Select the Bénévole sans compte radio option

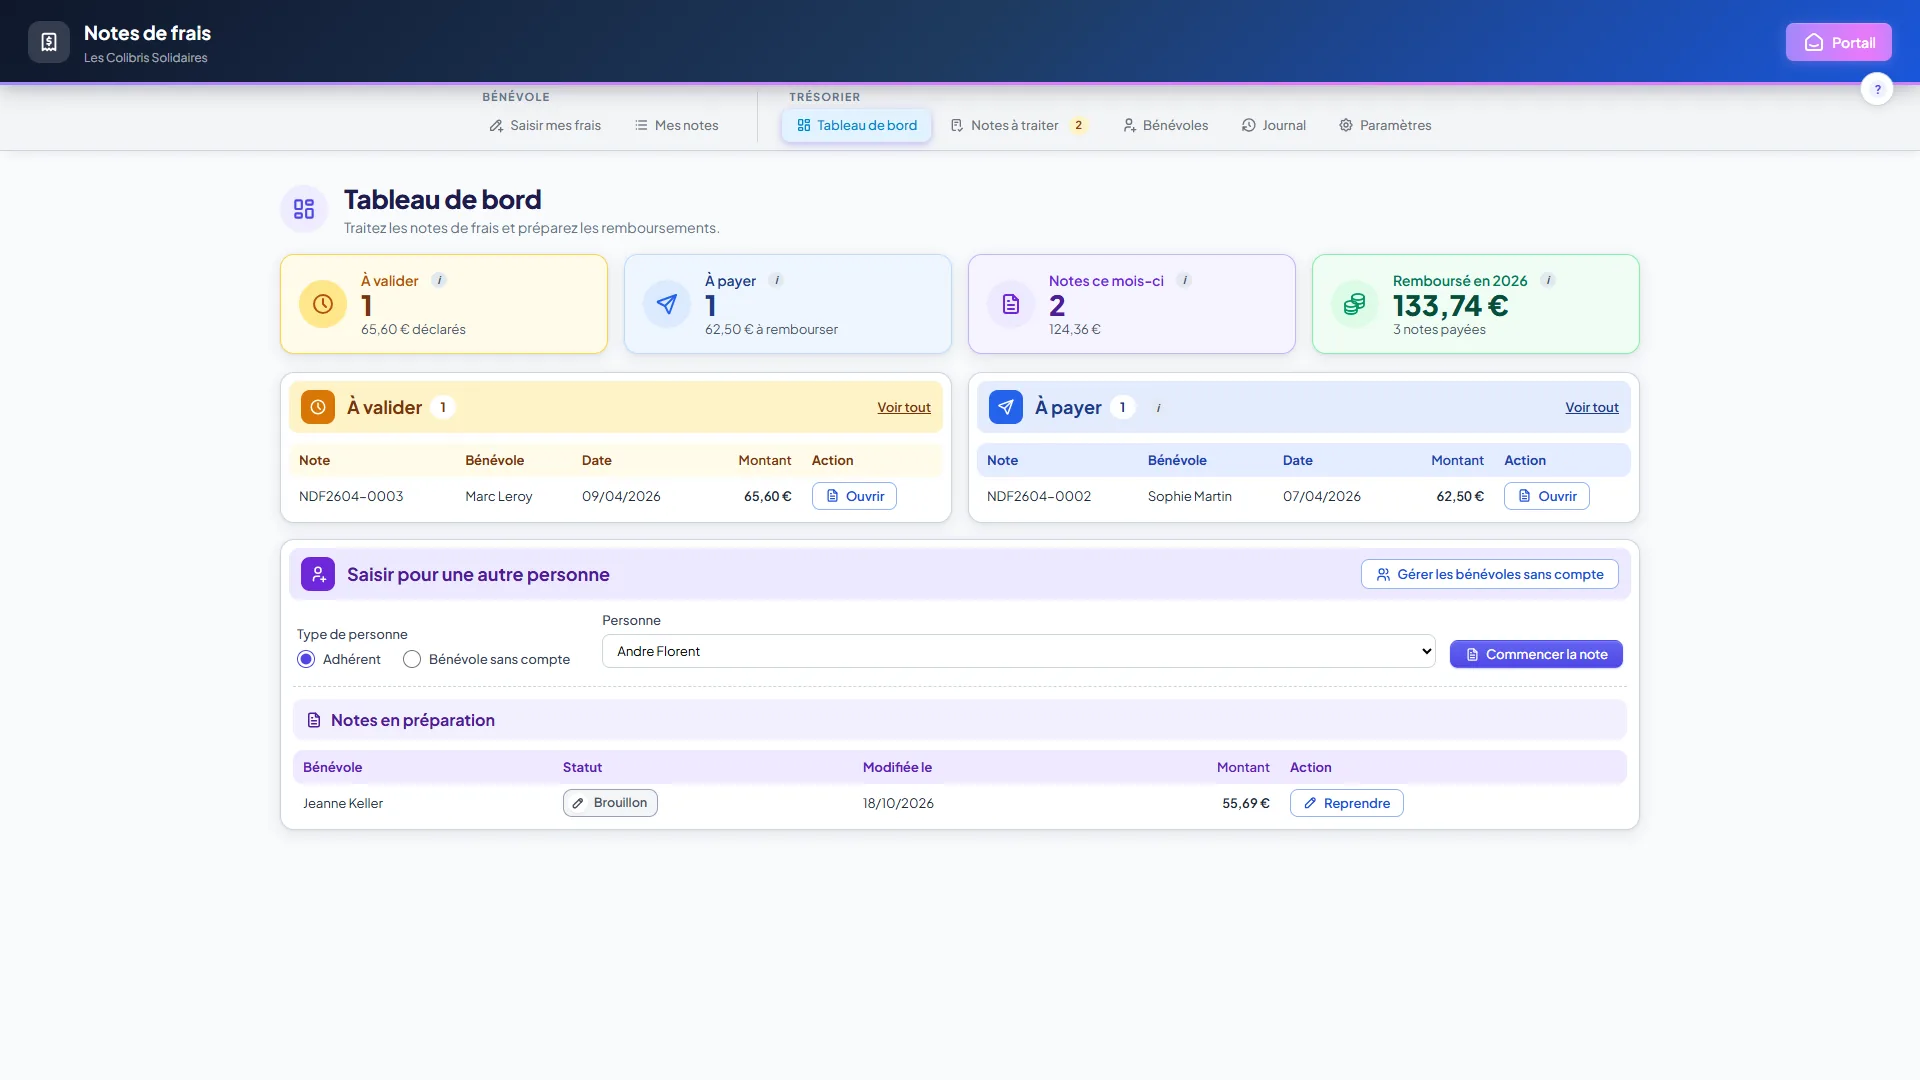pyautogui.click(x=412, y=659)
